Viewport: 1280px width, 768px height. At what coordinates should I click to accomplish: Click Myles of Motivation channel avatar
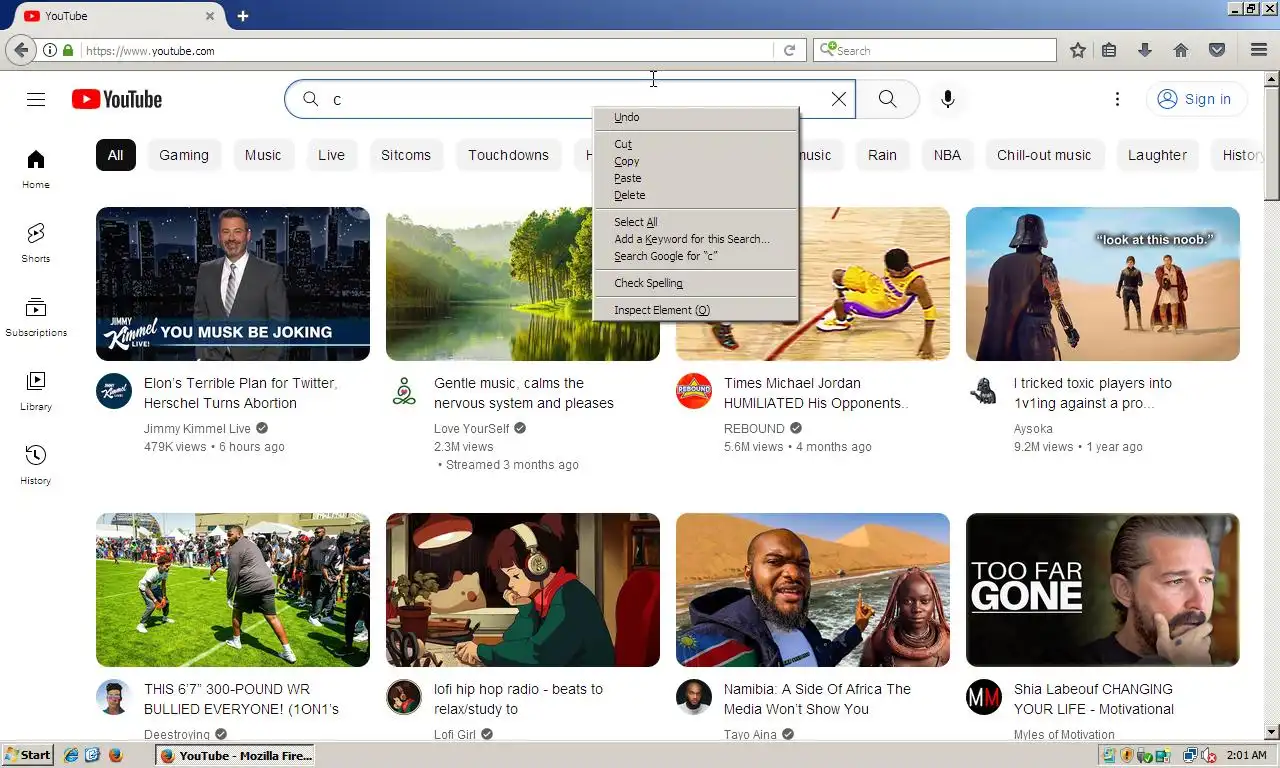coord(984,697)
